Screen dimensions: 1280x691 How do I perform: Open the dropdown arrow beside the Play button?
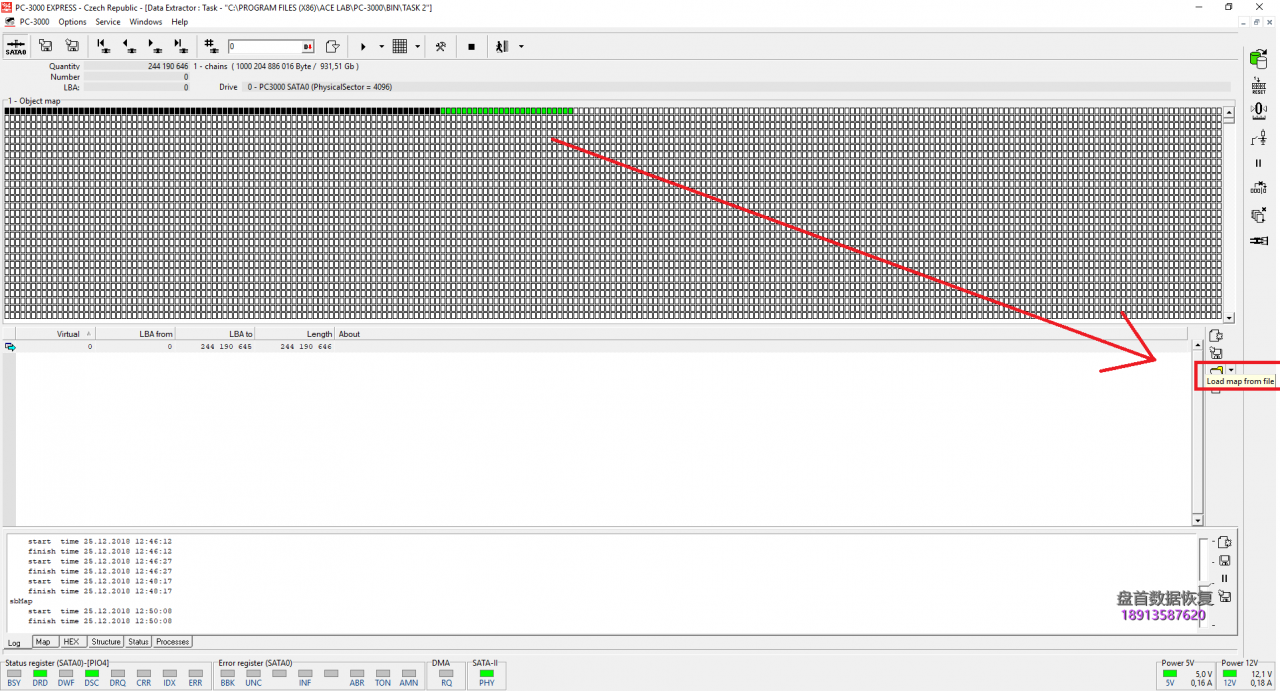(381, 46)
